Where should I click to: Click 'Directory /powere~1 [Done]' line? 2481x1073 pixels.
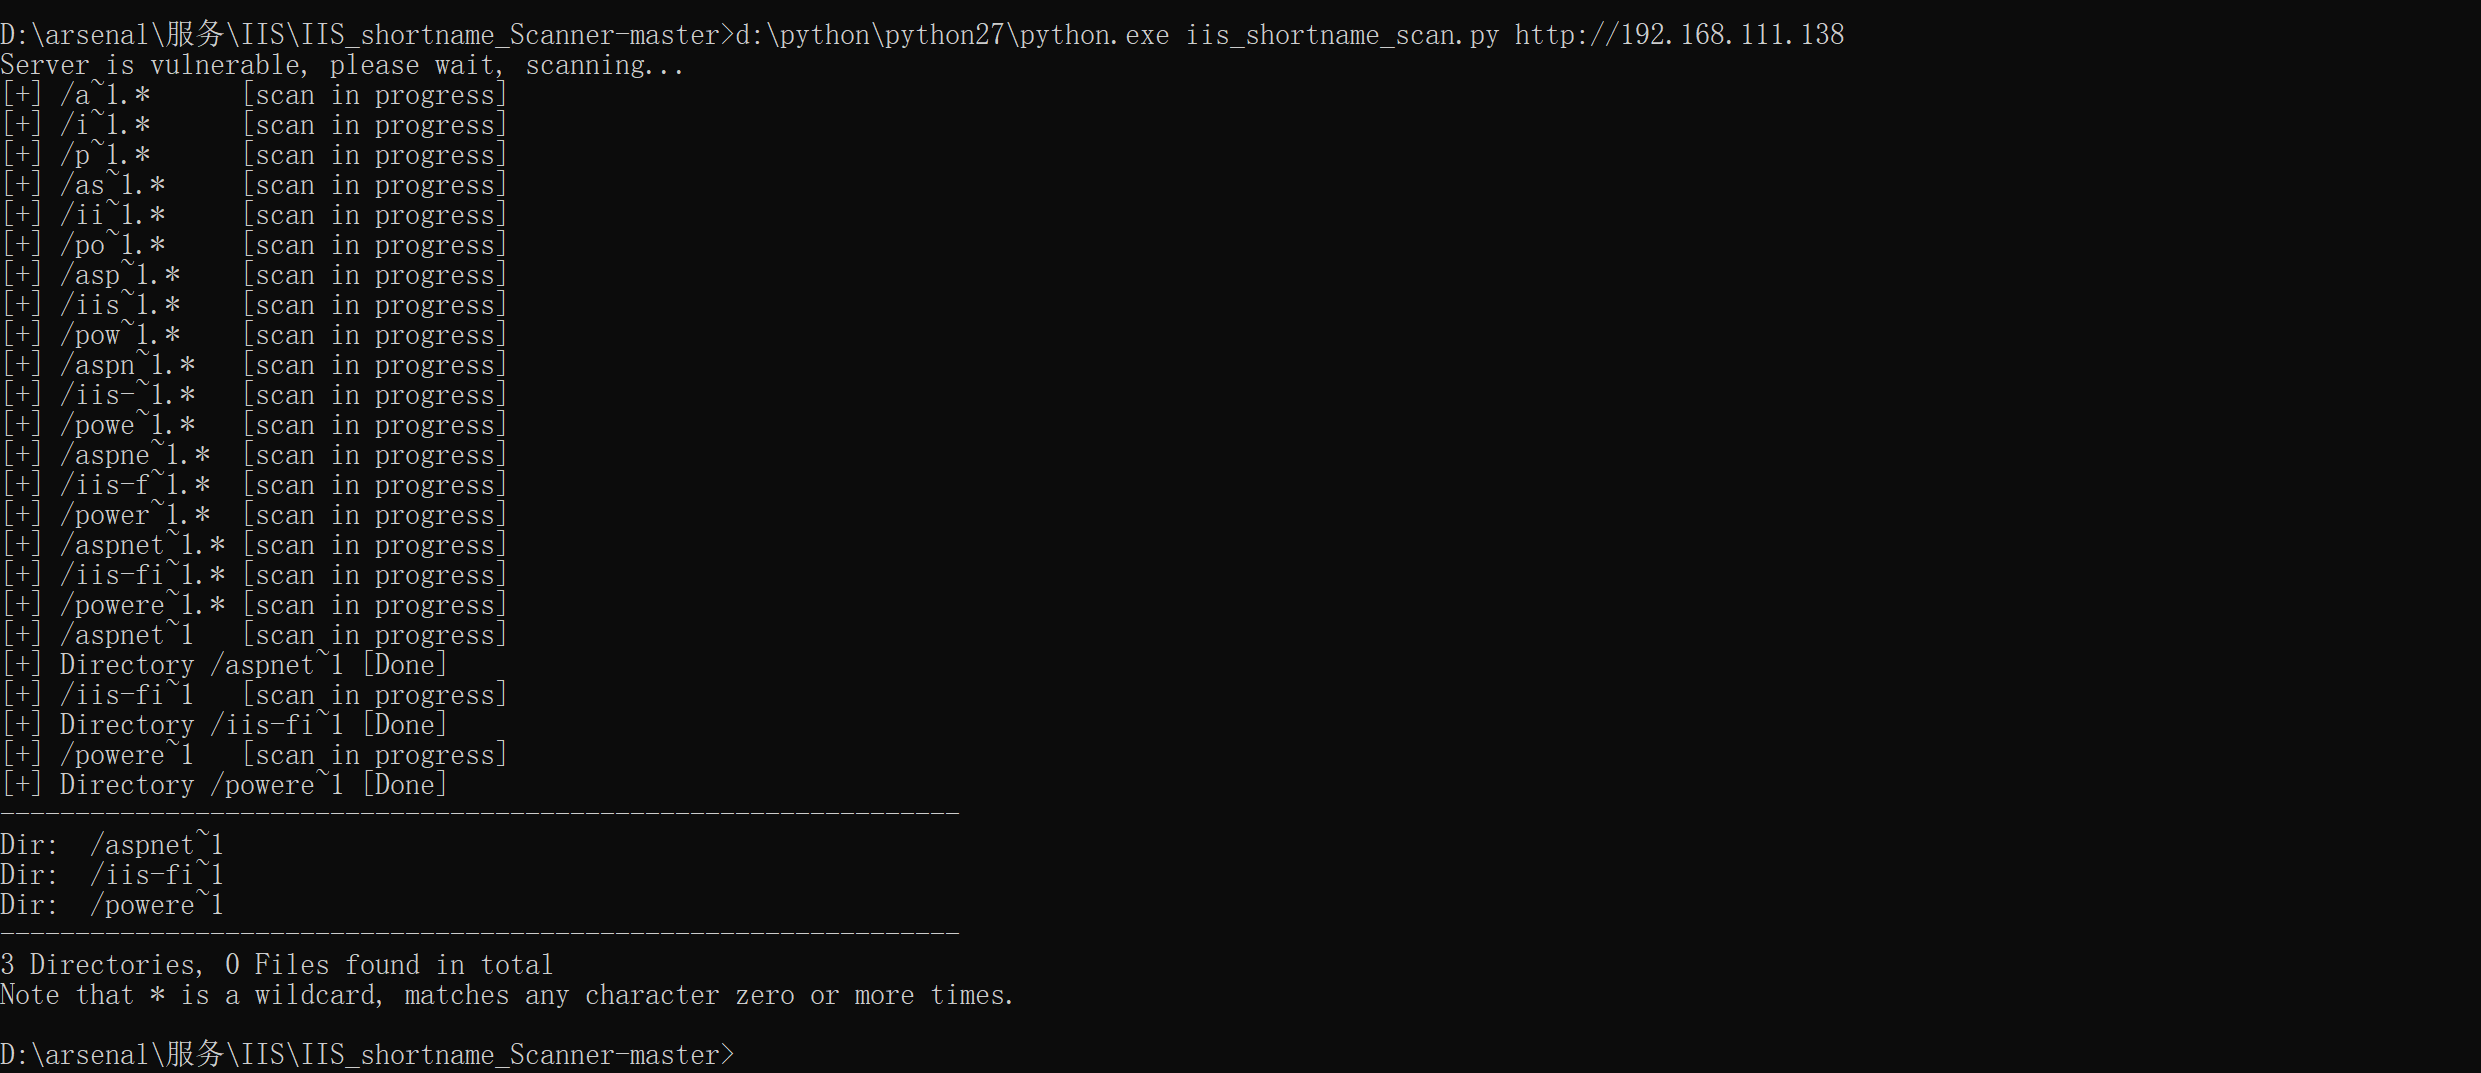tap(224, 786)
